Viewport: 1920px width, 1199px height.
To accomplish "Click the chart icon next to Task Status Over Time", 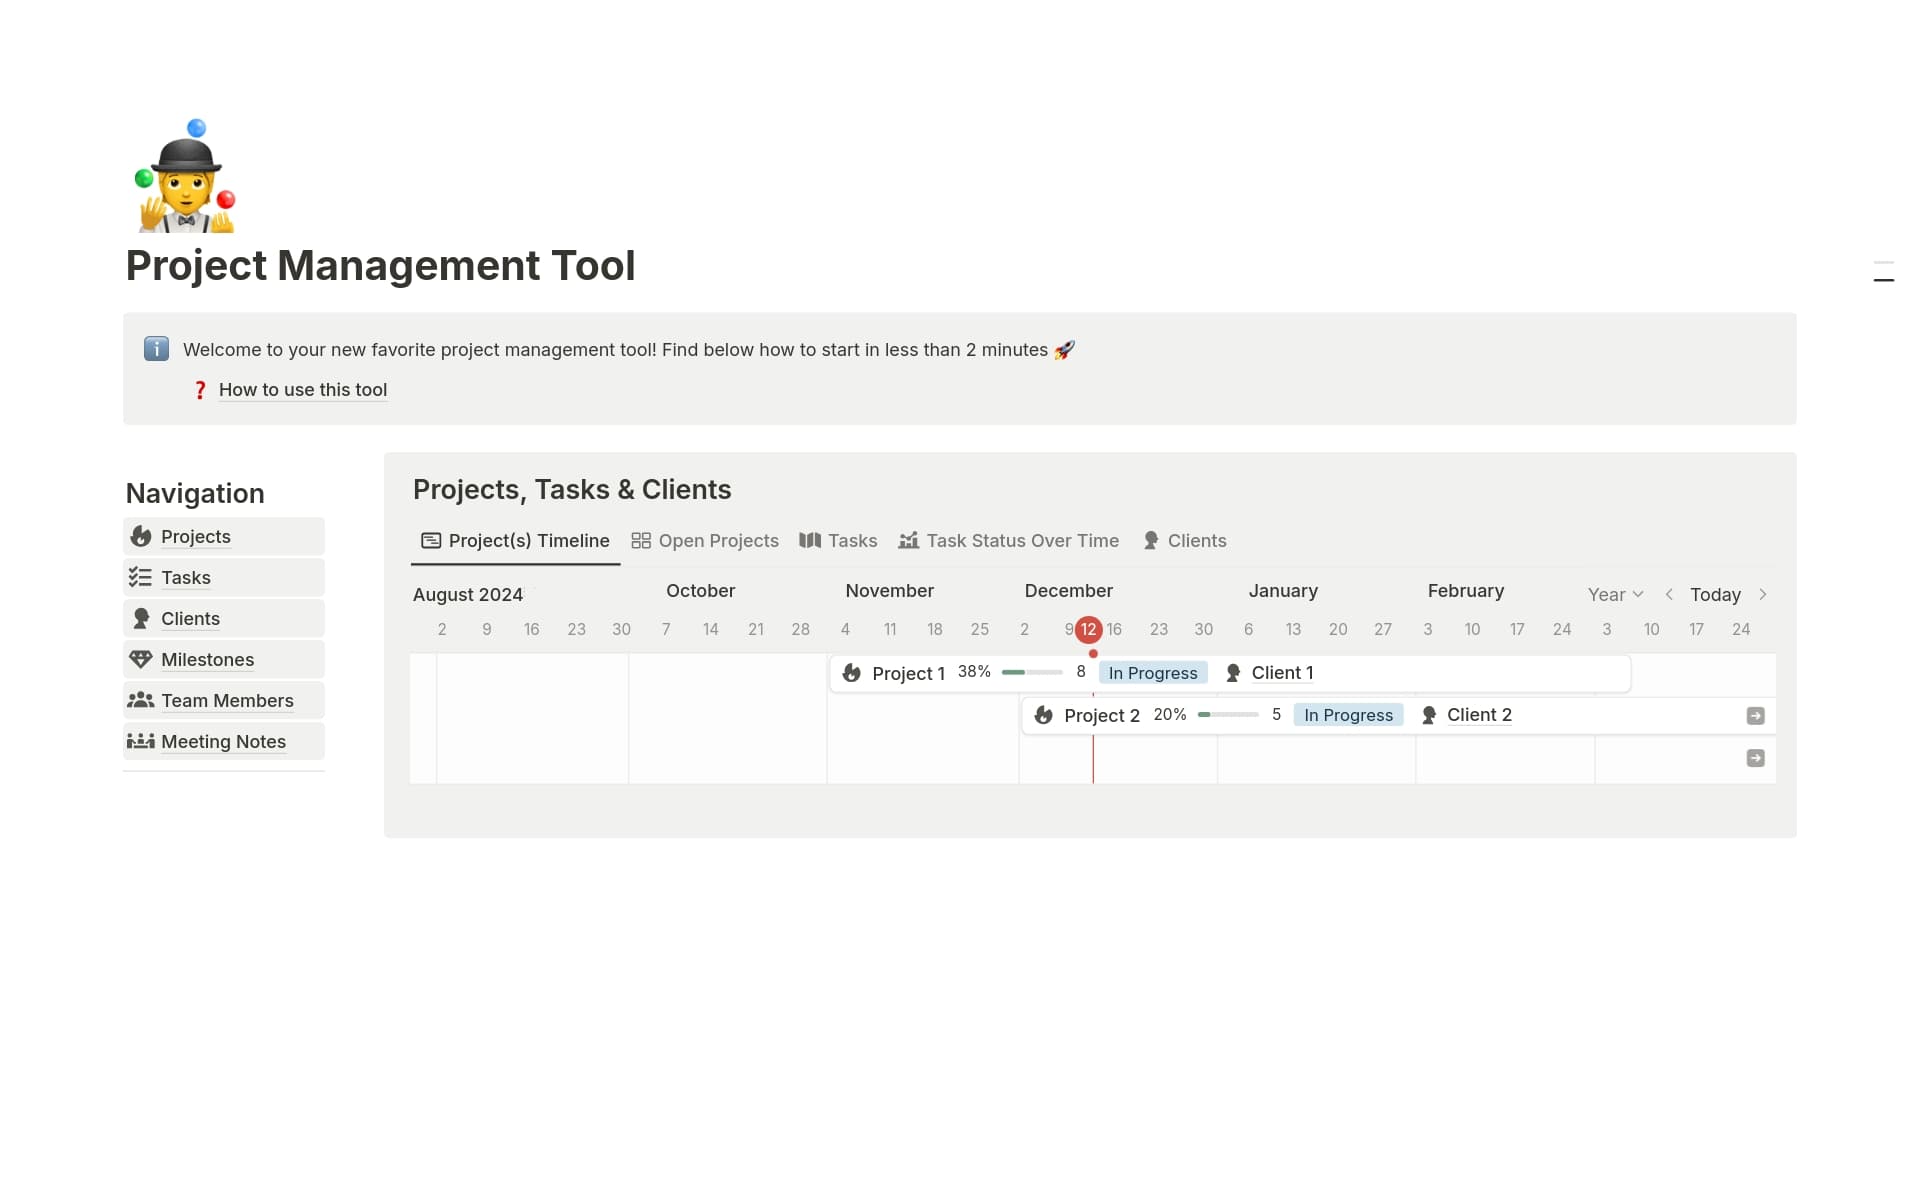I will tap(909, 540).
